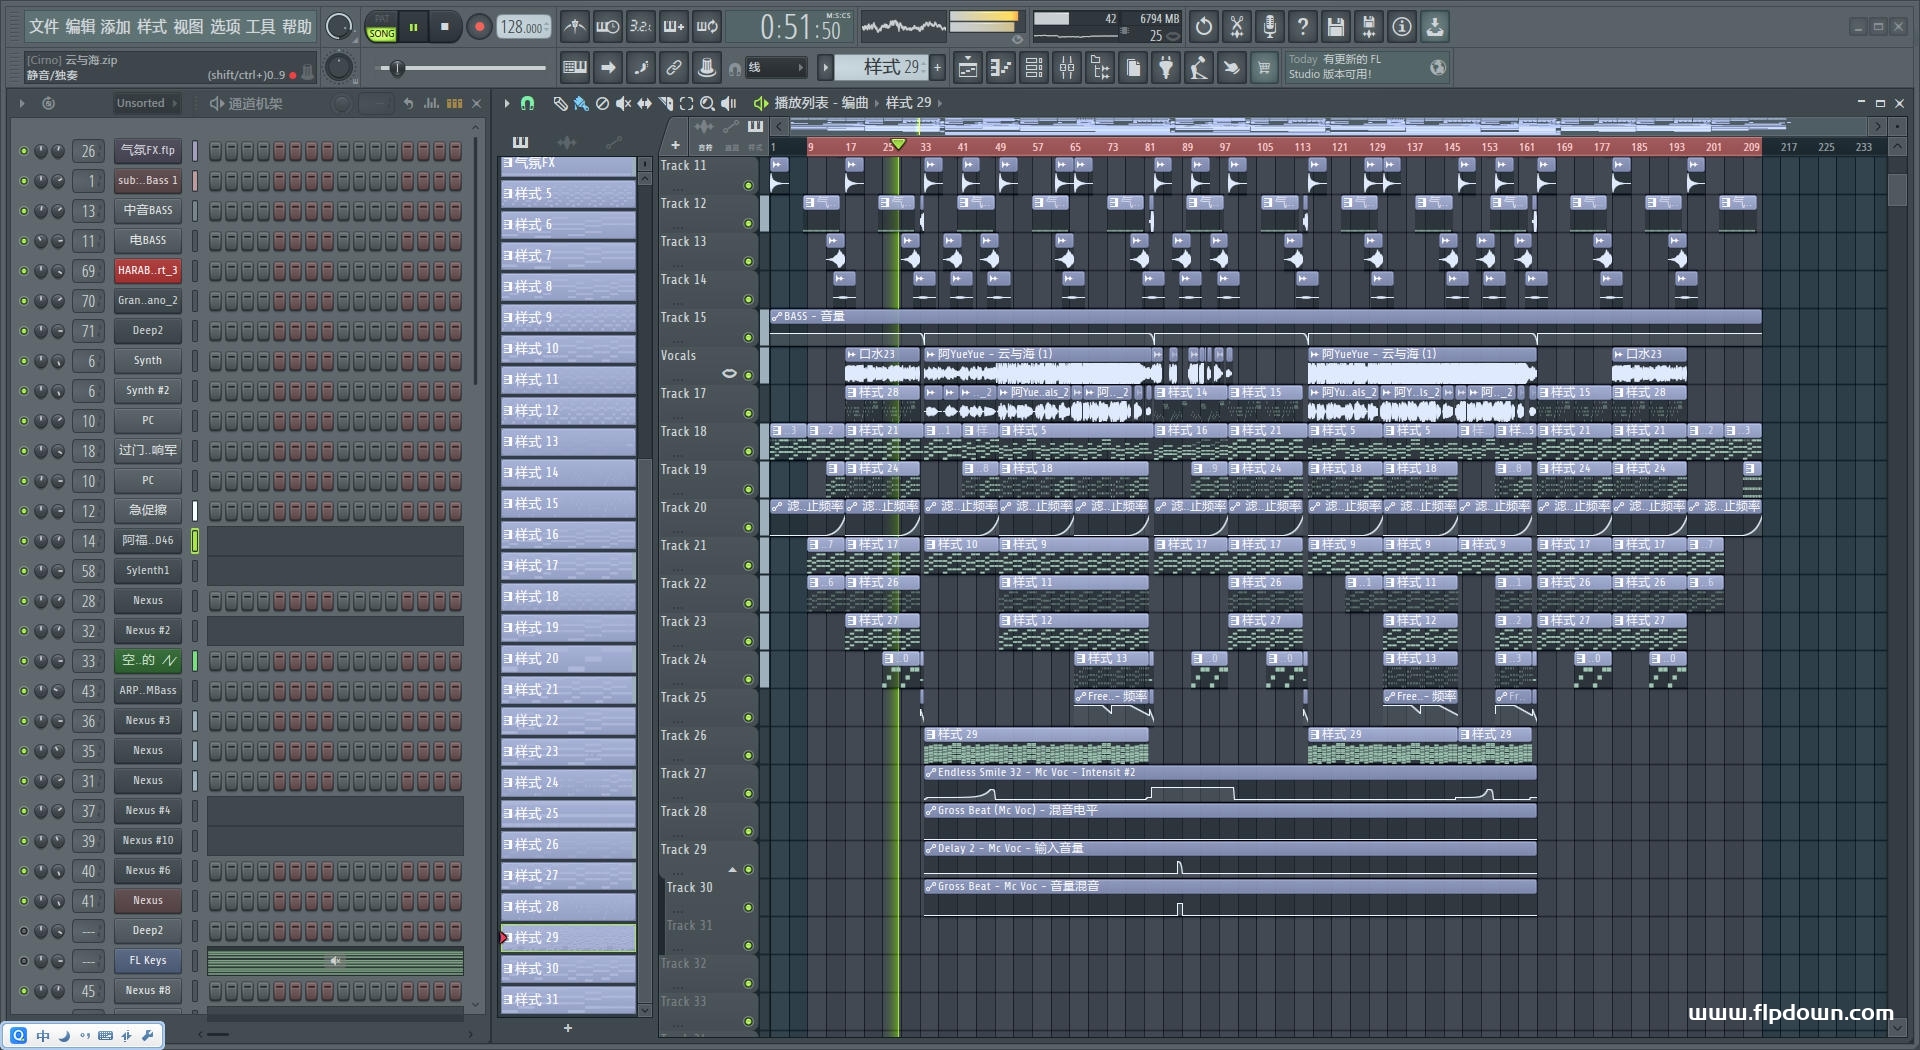Viewport: 1920px width, 1050px height.
Task: Click the Sylenth1 channel button
Action: pyautogui.click(x=147, y=571)
